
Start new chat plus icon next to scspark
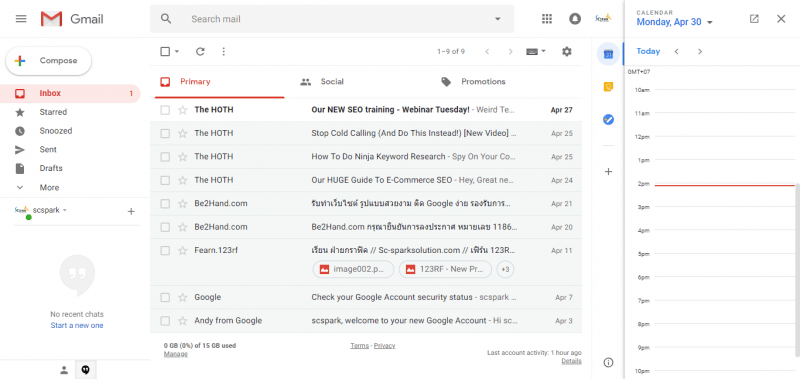(131, 211)
